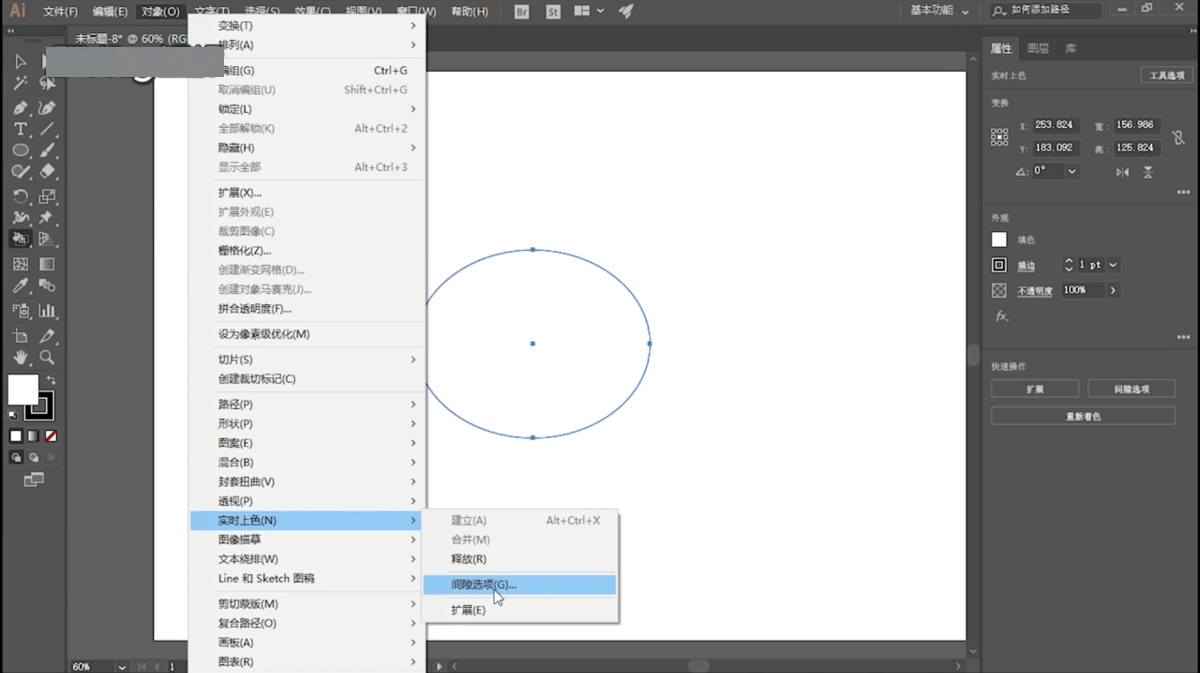Select the Zoom magnifier tool
Screen dimensions: 1200x673
[47, 357]
